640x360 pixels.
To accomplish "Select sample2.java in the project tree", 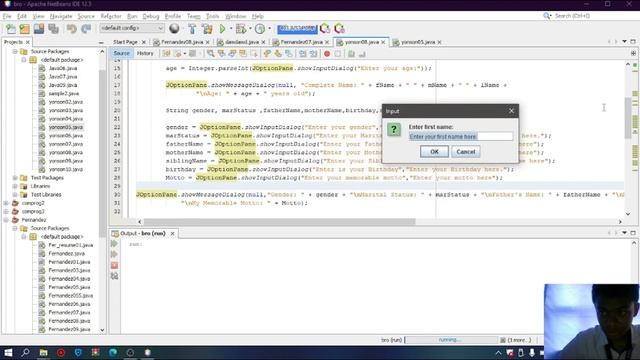I will 64,93.
